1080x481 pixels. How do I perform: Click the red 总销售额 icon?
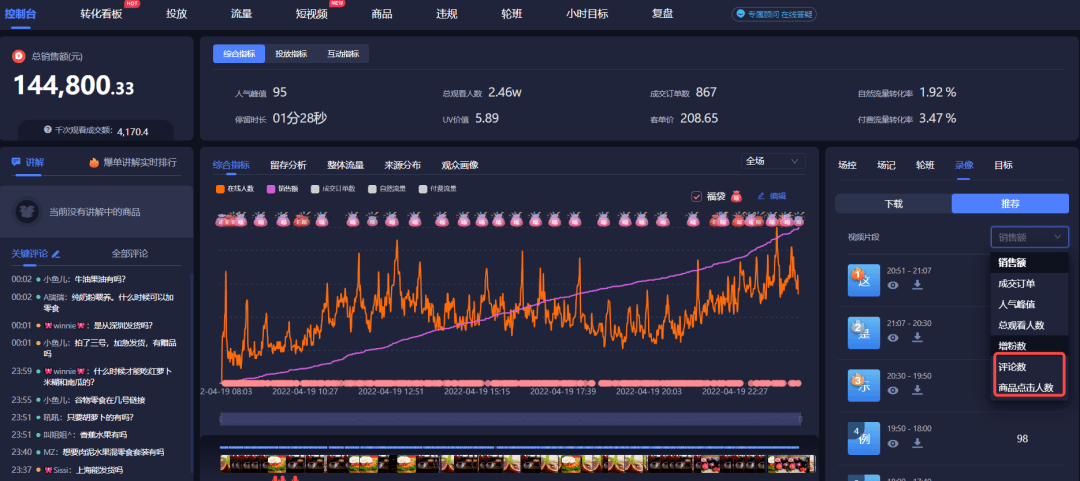[x=19, y=56]
